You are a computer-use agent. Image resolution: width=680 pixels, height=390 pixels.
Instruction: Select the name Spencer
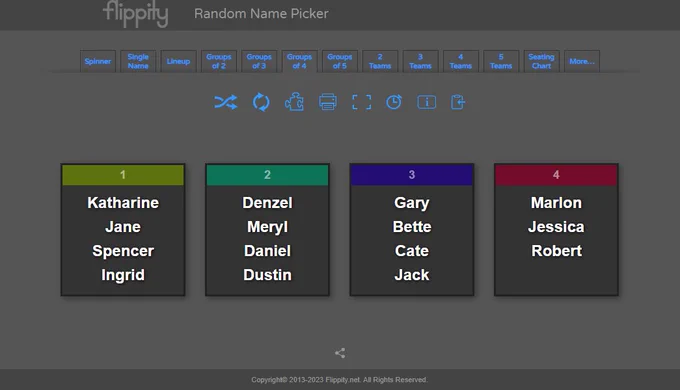tap(123, 251)
